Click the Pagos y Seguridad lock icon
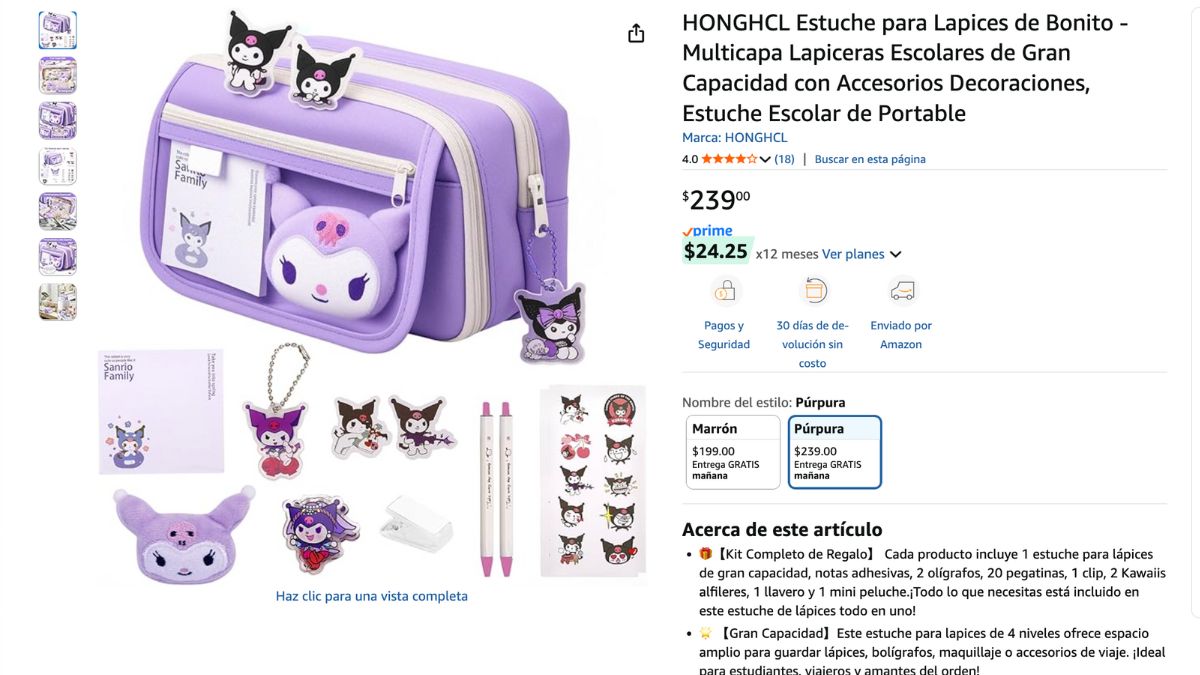 coord(725,291)
